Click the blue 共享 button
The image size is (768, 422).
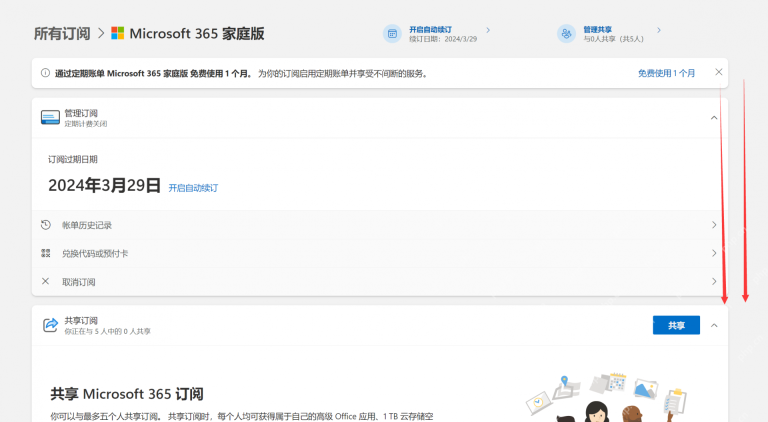coord(676,325)
